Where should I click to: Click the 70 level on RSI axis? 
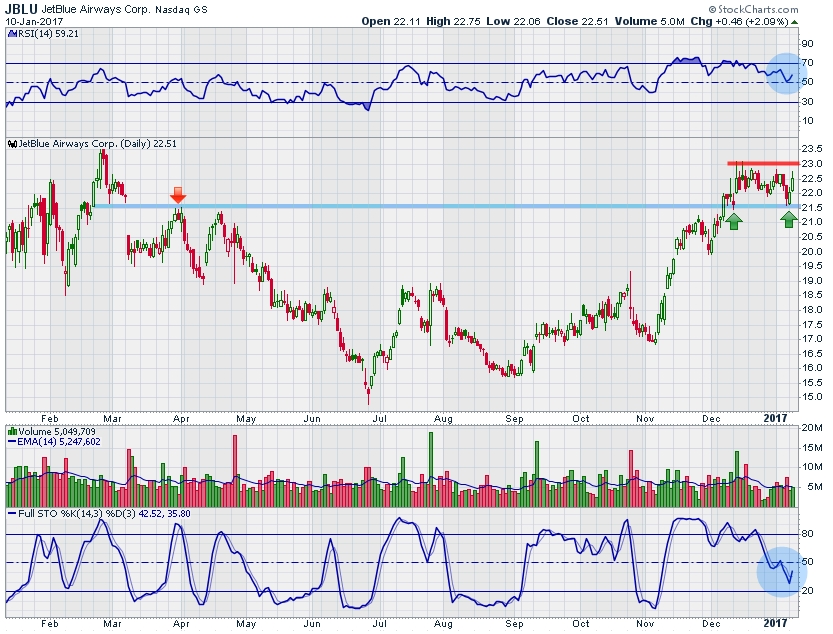click(808, 63)
